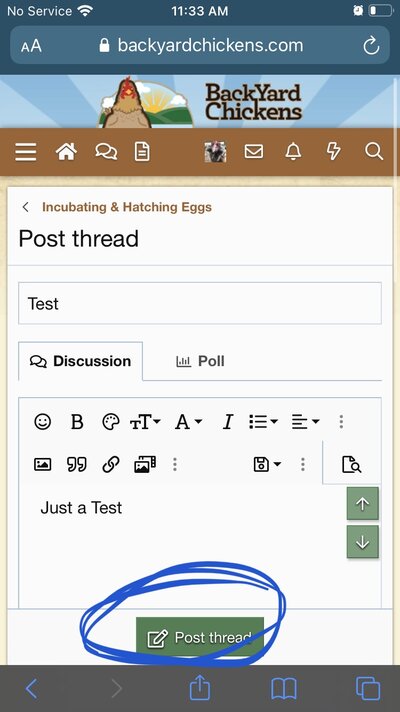
Task: Open the notifications bell
Action: tap(293, 151)
